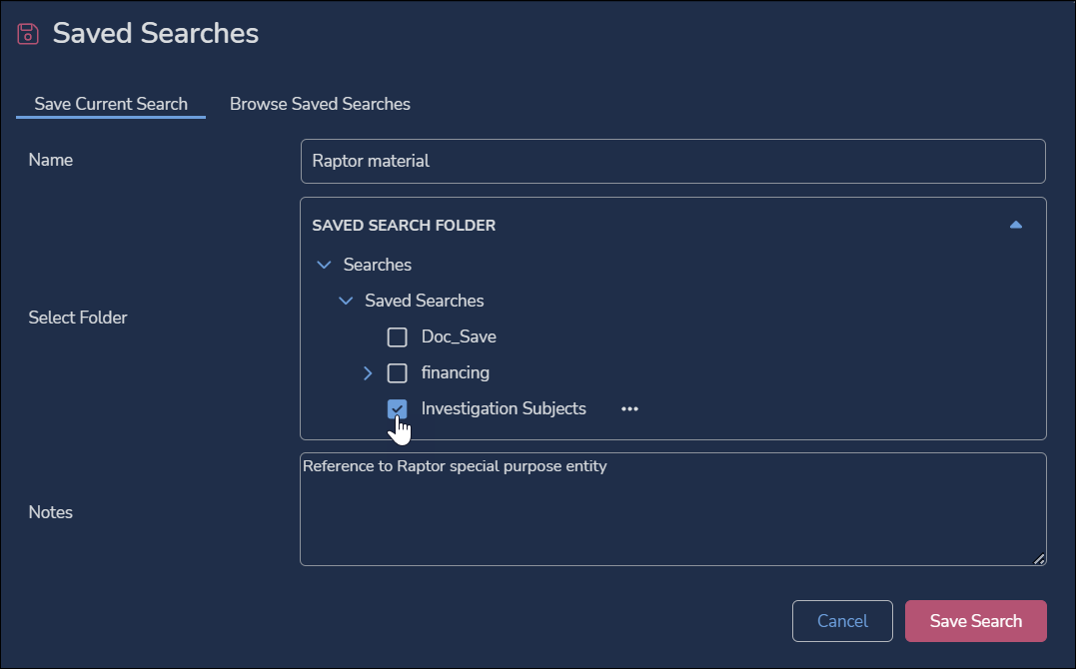Expand the financing folder chevron
This screenshot has width=1076, height=669.
367,373
